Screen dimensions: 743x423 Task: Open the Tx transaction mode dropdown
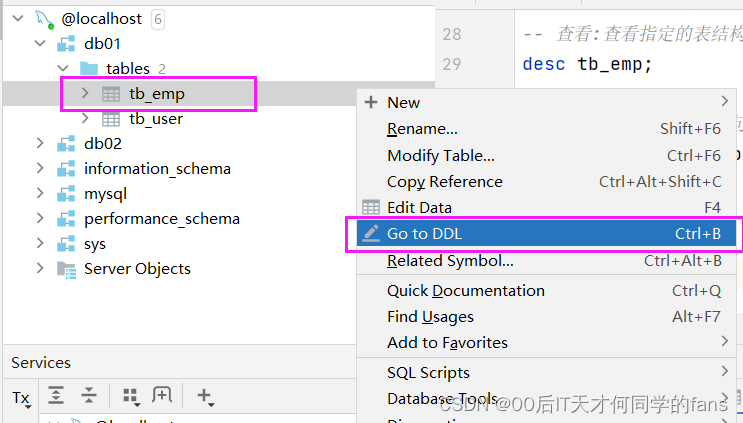click(22, 398)
